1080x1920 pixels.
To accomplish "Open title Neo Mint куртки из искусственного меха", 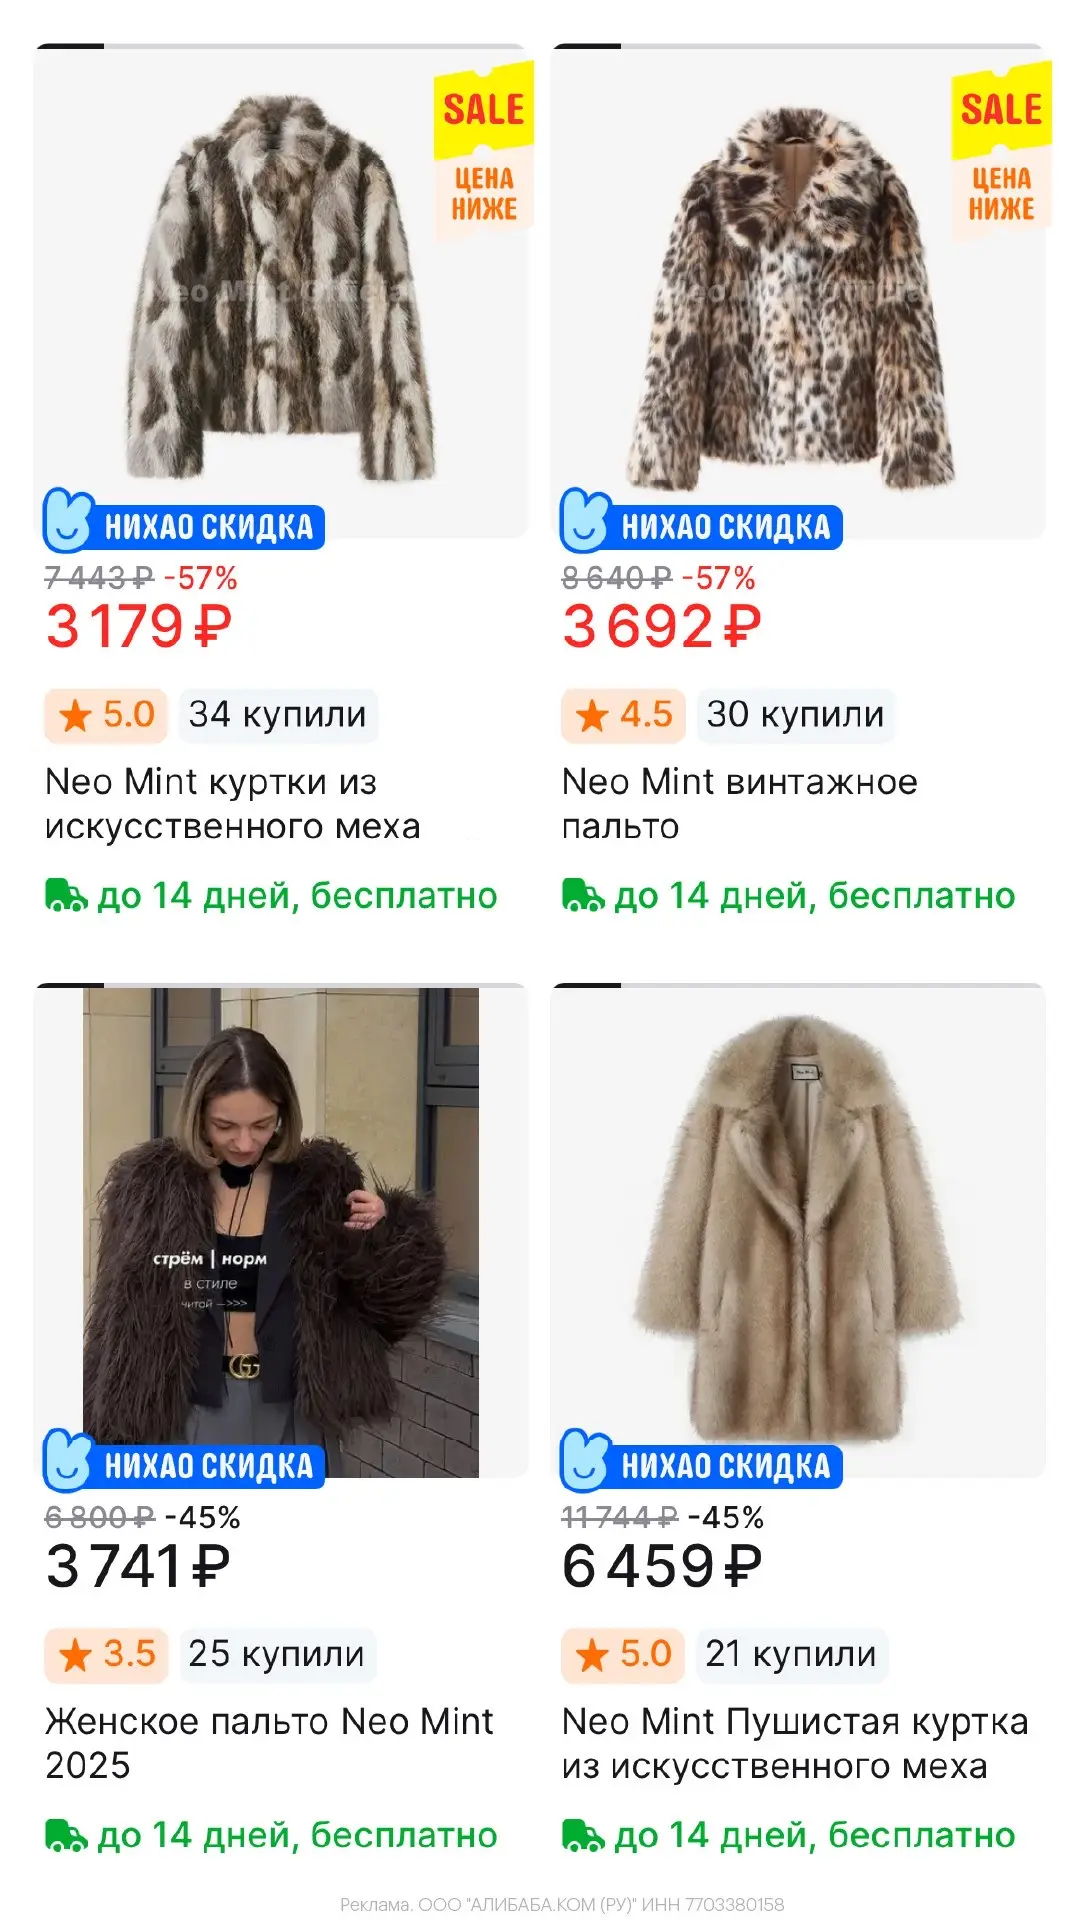I will pyautogui.click(x=232, y=804).
